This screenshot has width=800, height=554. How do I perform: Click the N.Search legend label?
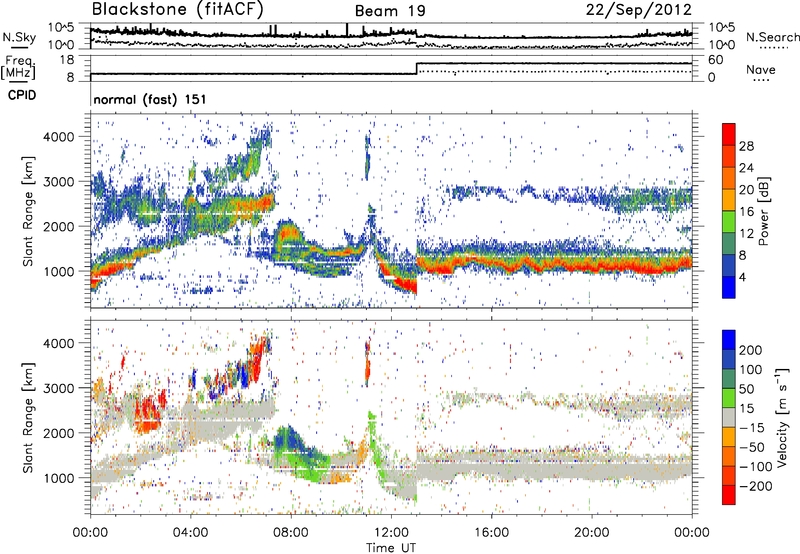point(772,37)
